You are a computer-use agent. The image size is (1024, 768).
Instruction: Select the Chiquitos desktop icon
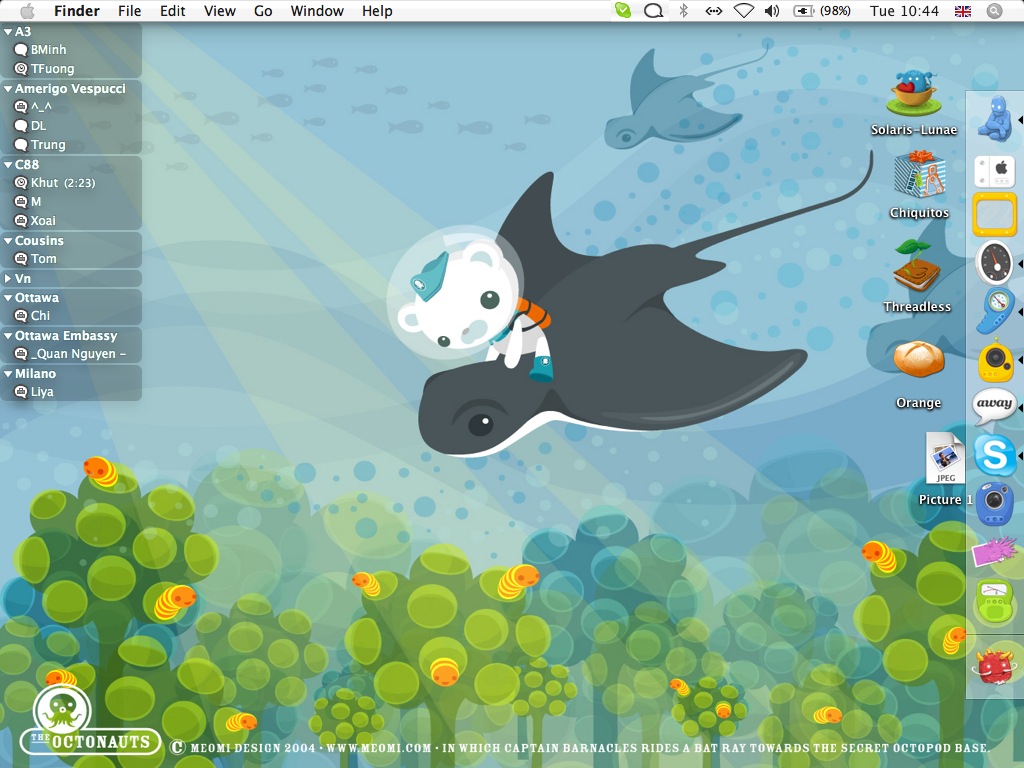tap(920, 174)
